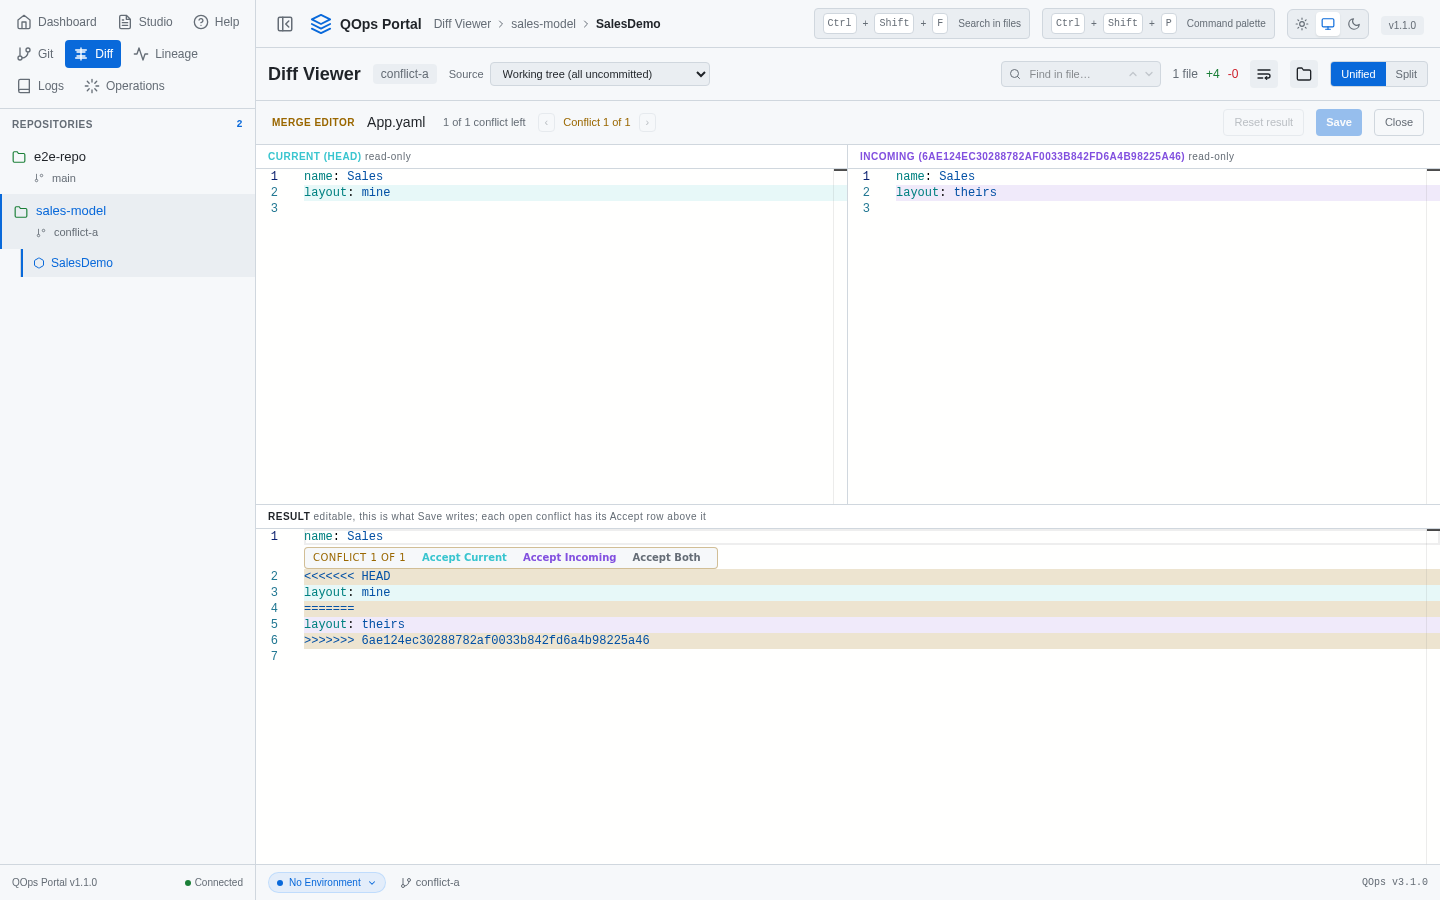Viewport: 1440px width, 900px height.
Task: Close the merge editor
Action: click(1399, 122)
